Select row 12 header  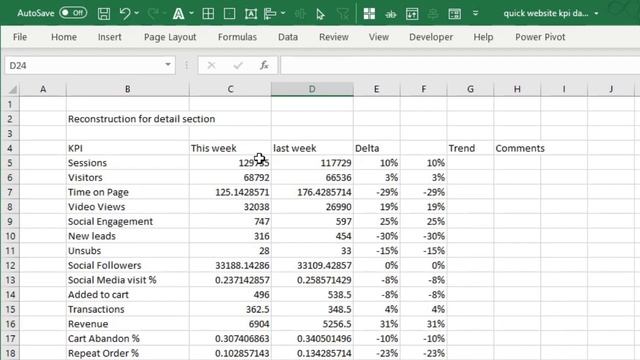(10, 265)
